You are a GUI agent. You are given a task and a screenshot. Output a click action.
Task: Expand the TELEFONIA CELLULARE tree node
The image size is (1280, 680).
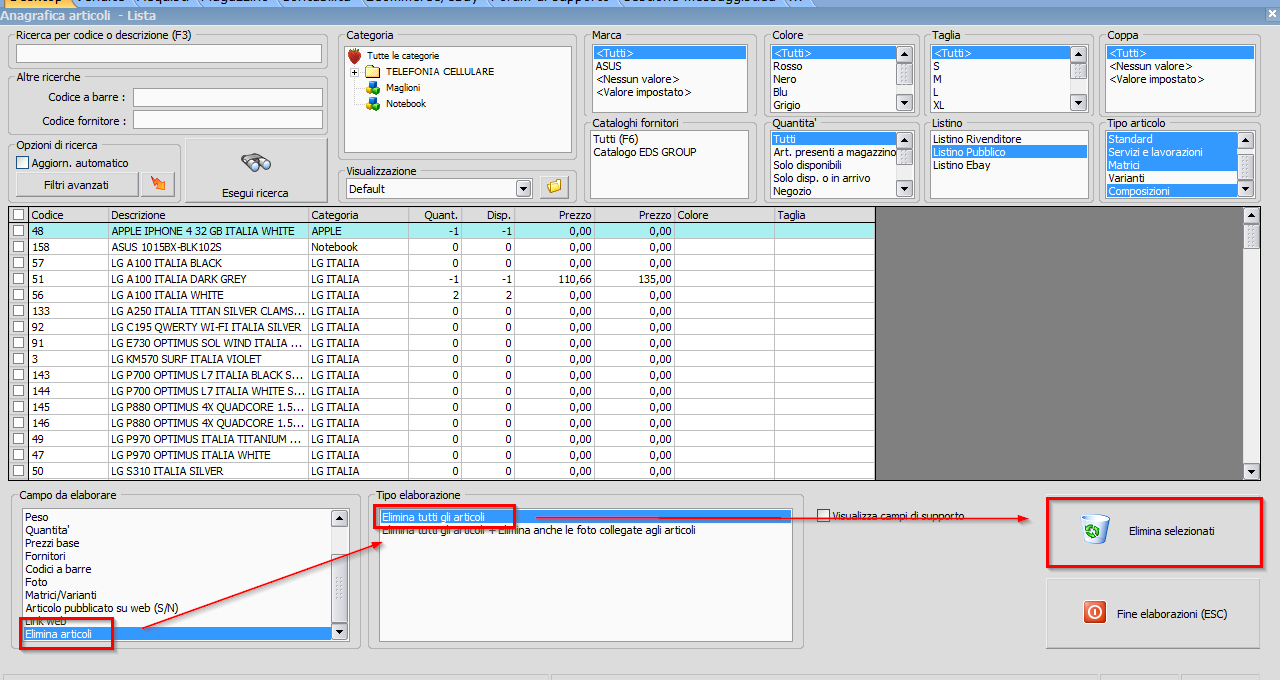pos(354,72)
